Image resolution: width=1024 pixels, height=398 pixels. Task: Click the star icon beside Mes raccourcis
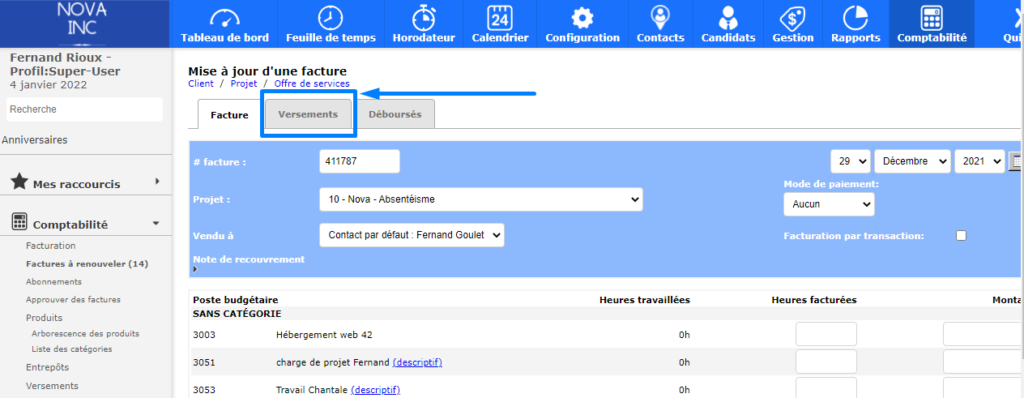coord(20,183)
